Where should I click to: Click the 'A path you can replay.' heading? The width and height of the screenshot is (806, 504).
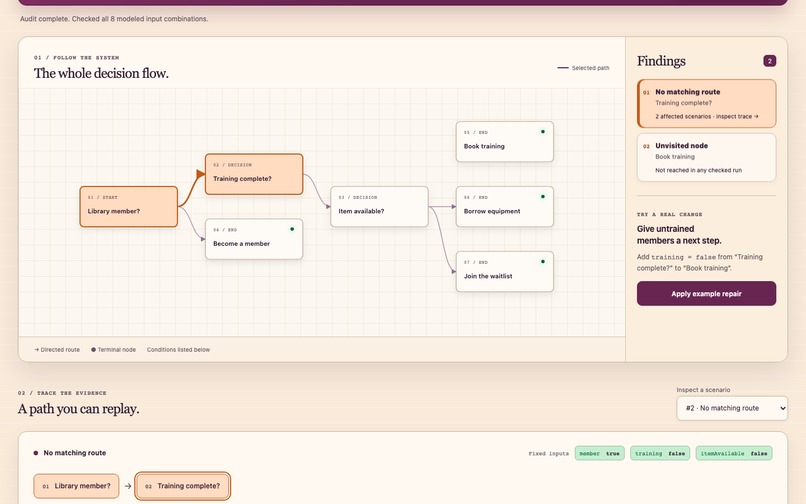point(79,409)
